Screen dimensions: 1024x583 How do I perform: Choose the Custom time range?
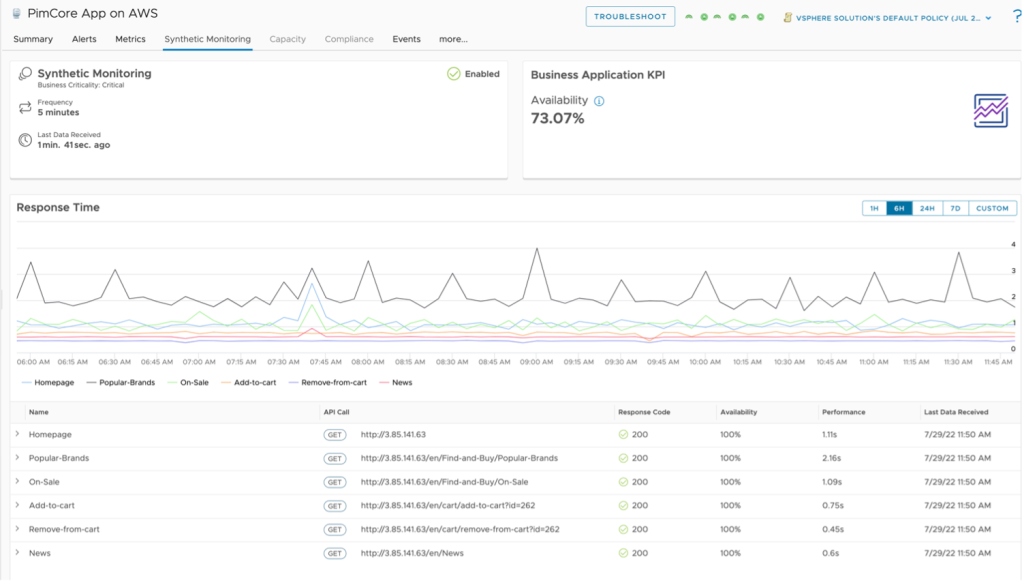click(x=993, y=208)
